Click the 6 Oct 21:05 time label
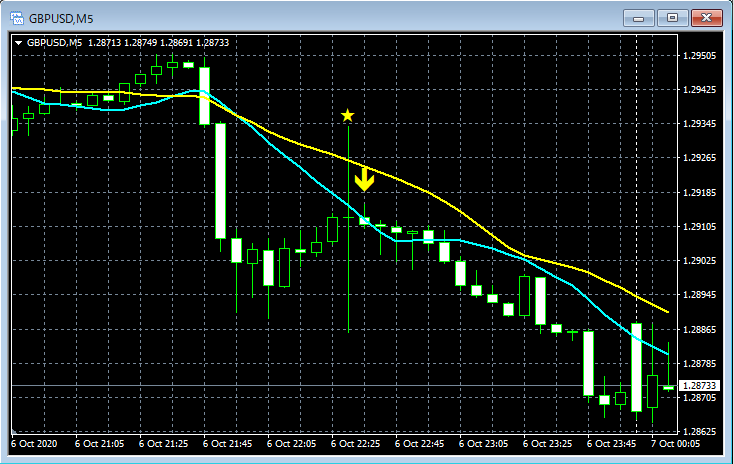This screenshot has height=464, width=734. click(99, 444)
